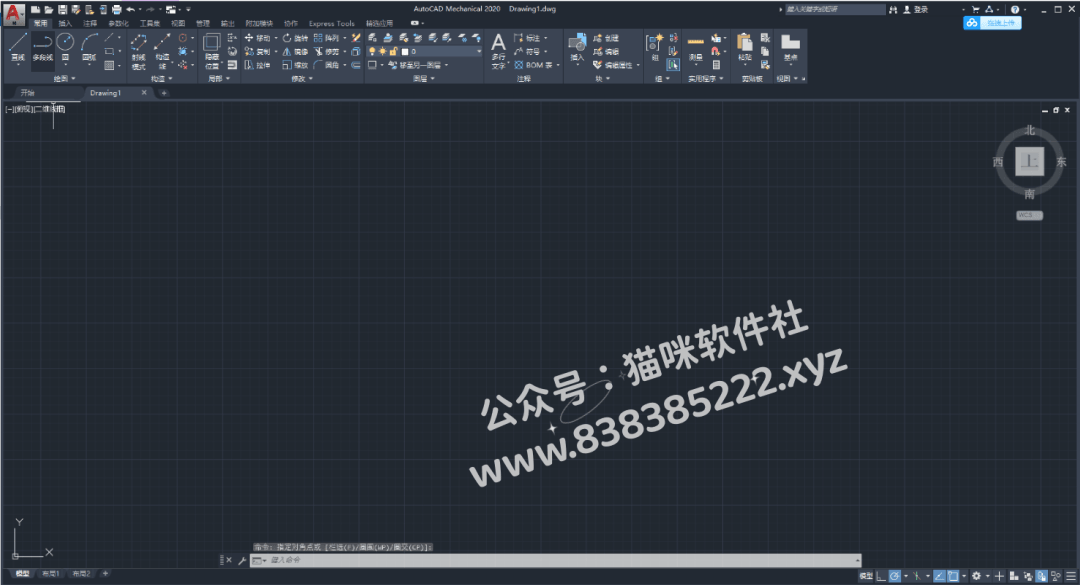Open the Measure (测量) tool
The height and width of the screenshot is (585, 1080).
coord(696,48)
